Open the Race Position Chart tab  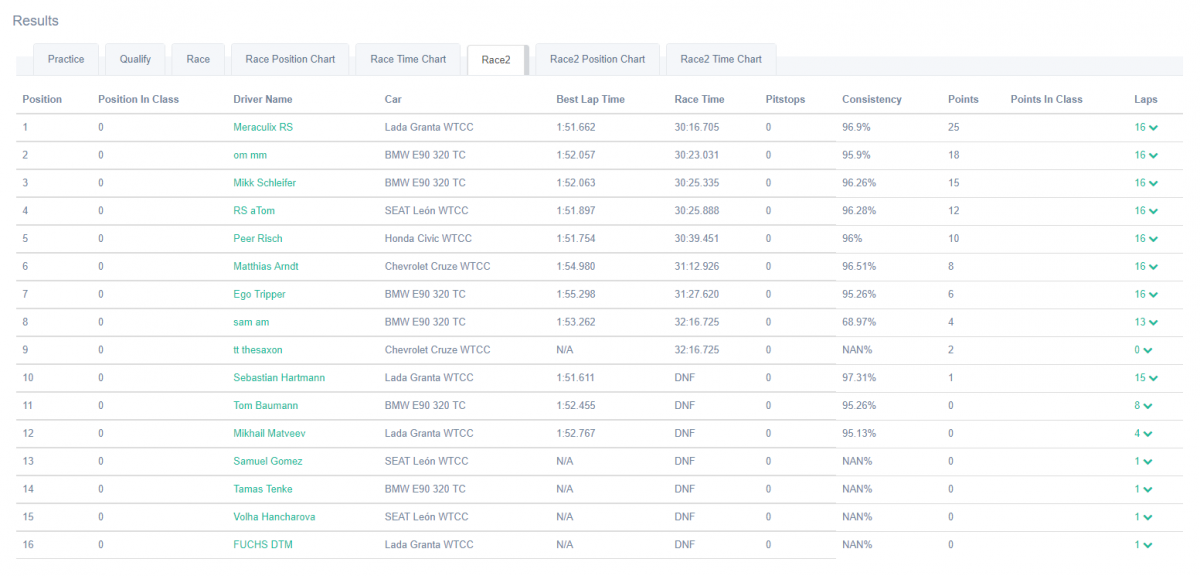[290, 59]
